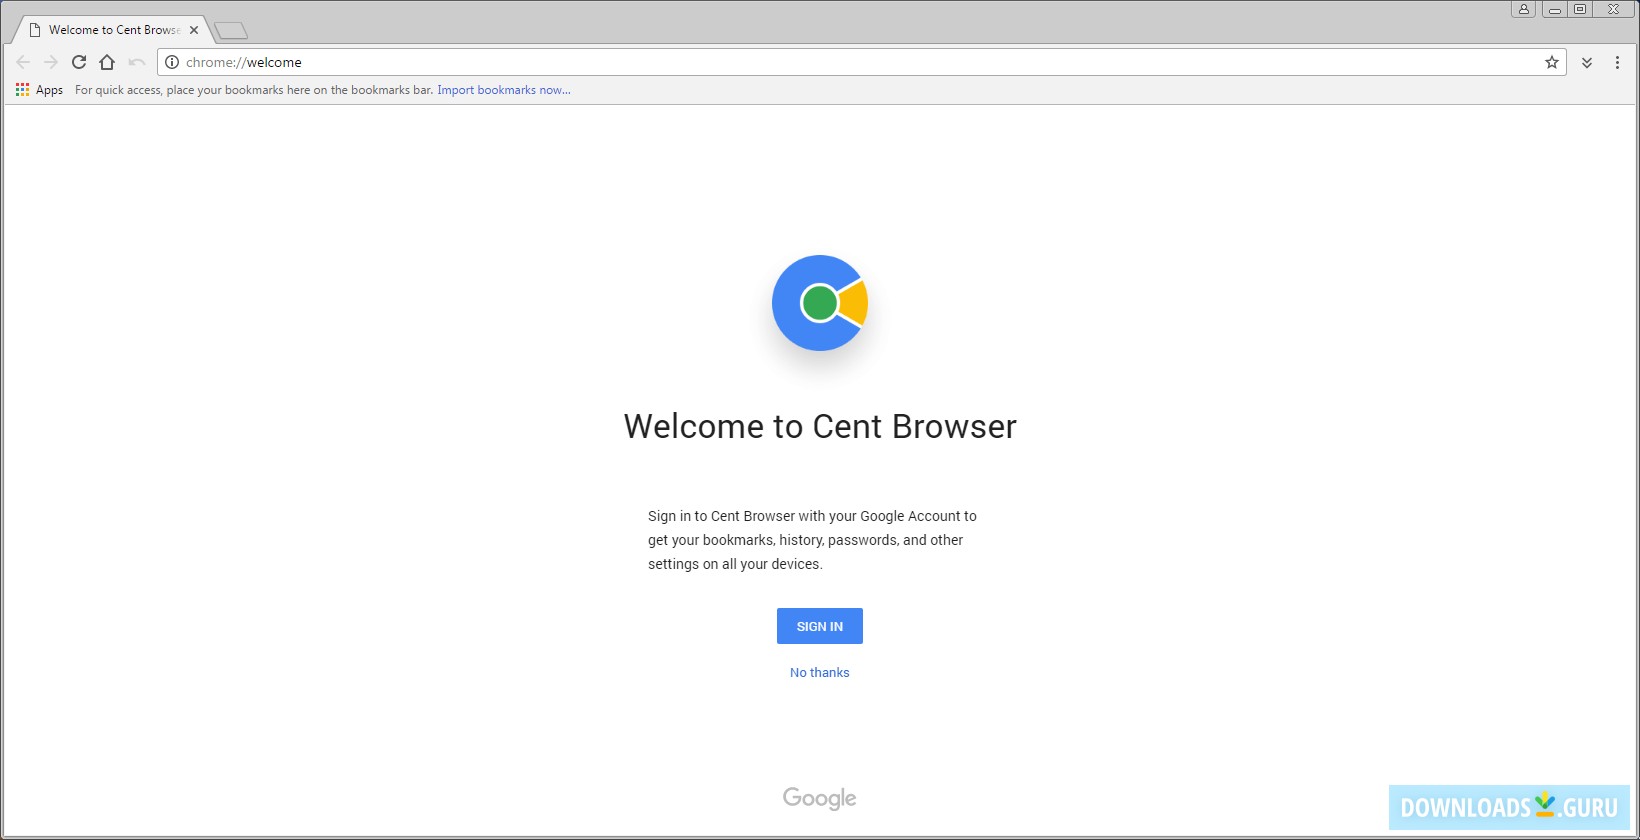Click the Google logo at page bottom
The width and height of the screenshot is (1640, 840).
tap(820, 798)
